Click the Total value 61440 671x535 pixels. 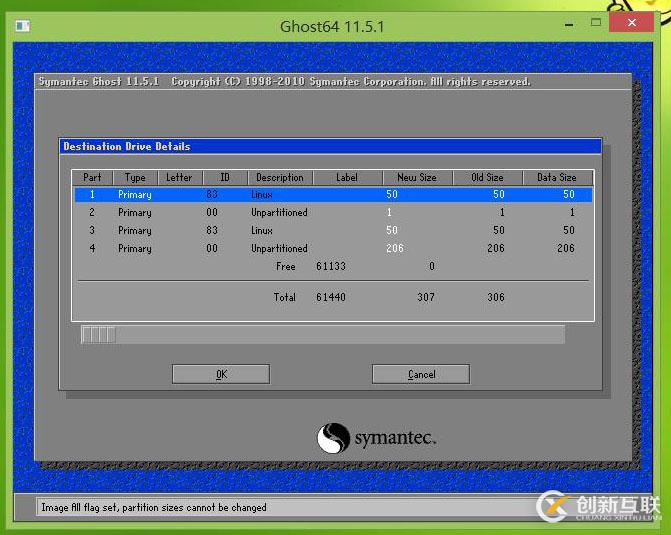click(331, 297)
